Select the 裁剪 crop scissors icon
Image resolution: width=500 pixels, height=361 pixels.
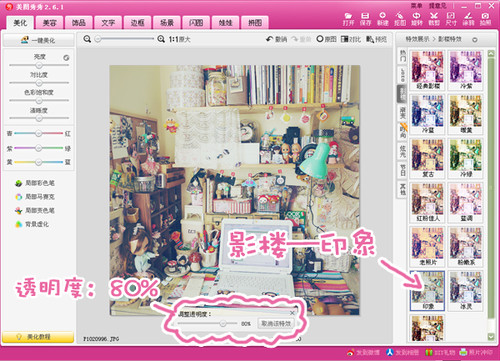tap(434, 19)
